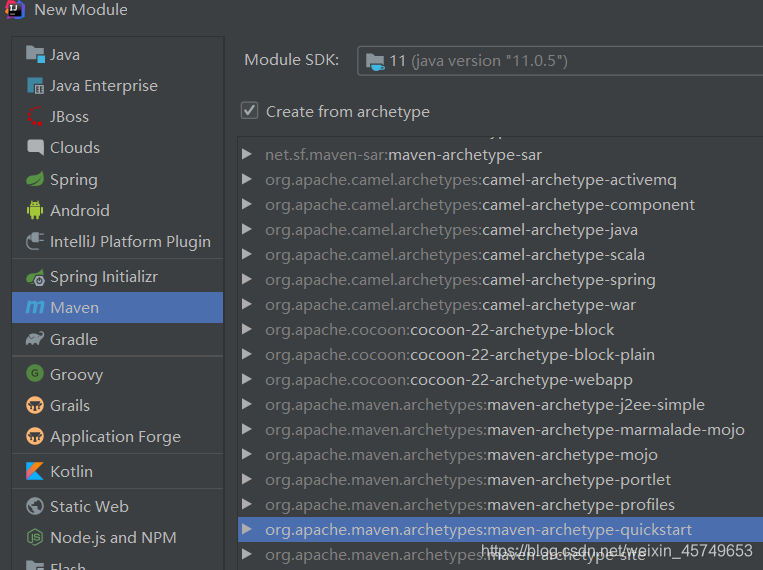Select Java Enterprise module type
763x570 pixels.
click(117, 86)
